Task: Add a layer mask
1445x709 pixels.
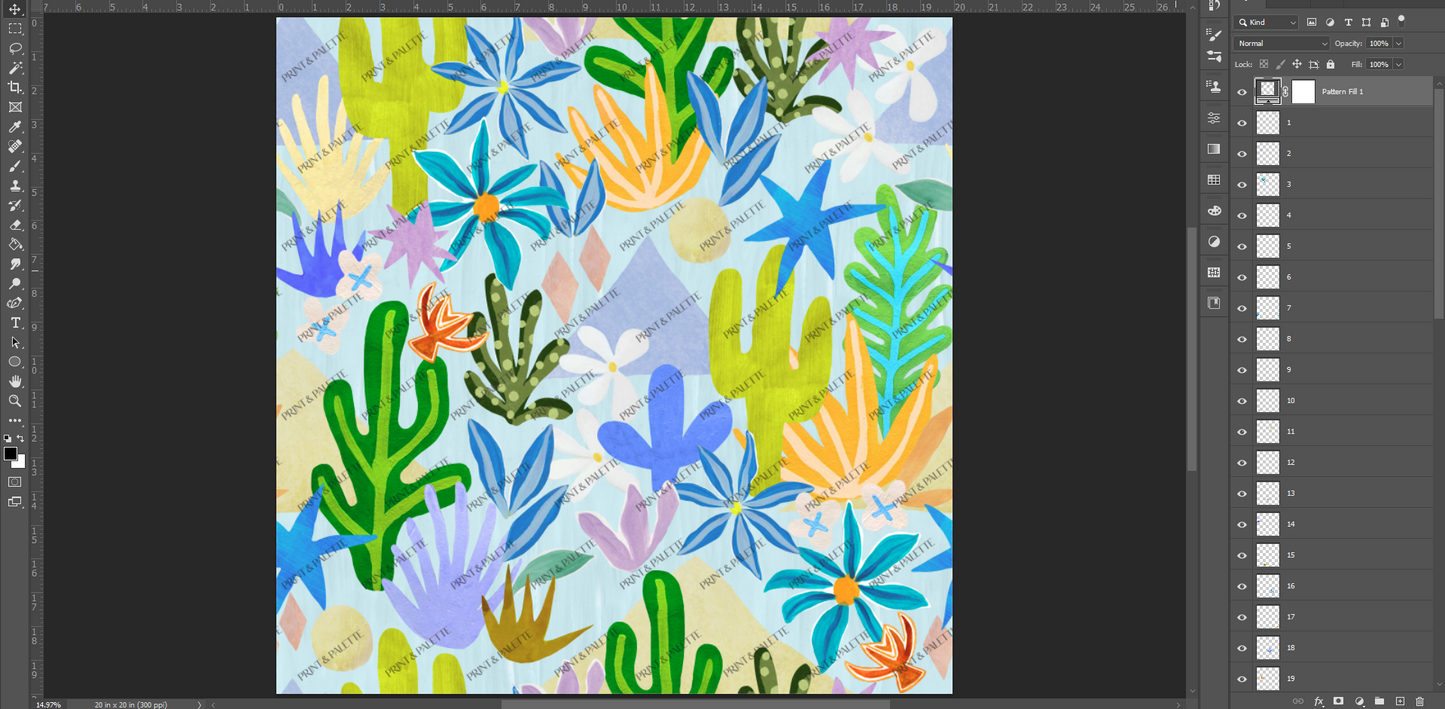Action: [1338, 701]
